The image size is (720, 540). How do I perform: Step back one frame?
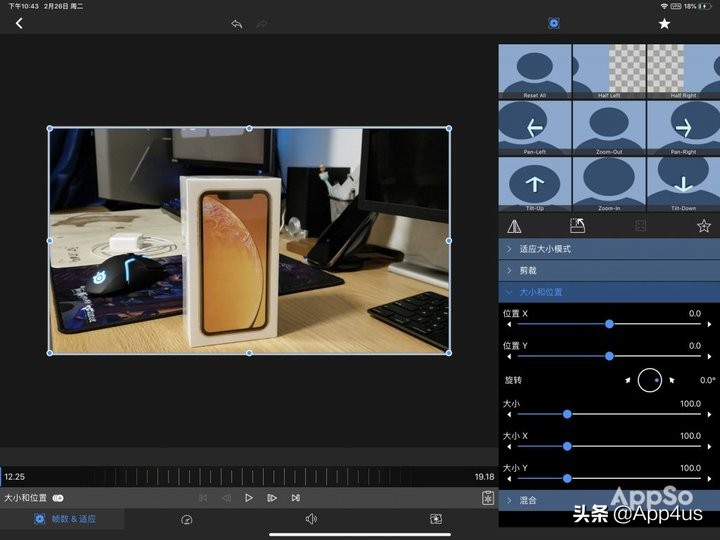click(x=226, y=498)
